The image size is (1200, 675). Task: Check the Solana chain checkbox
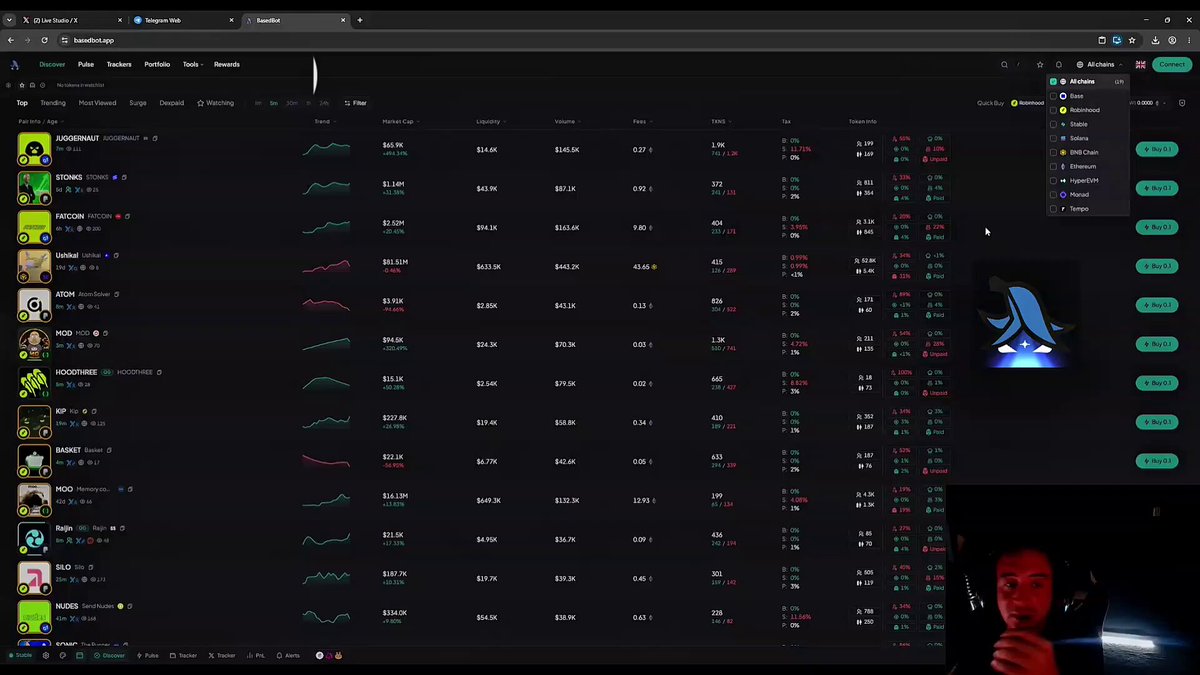pos(1053,138)
